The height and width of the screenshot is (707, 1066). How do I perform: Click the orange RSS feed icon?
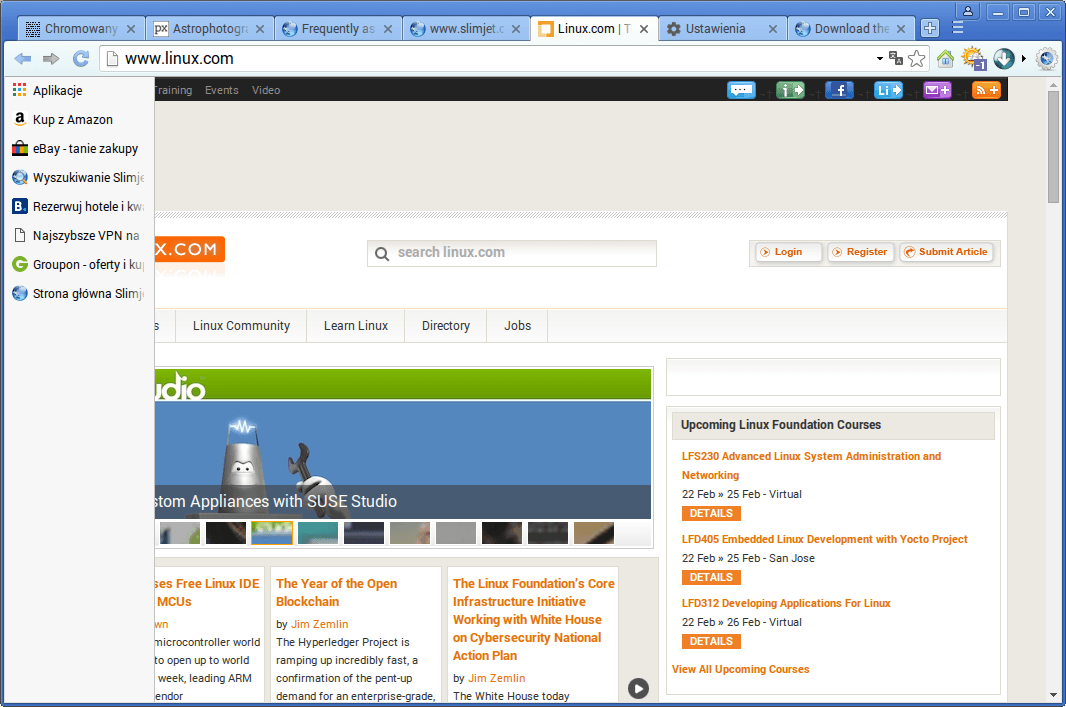click(x=986, y=90)
